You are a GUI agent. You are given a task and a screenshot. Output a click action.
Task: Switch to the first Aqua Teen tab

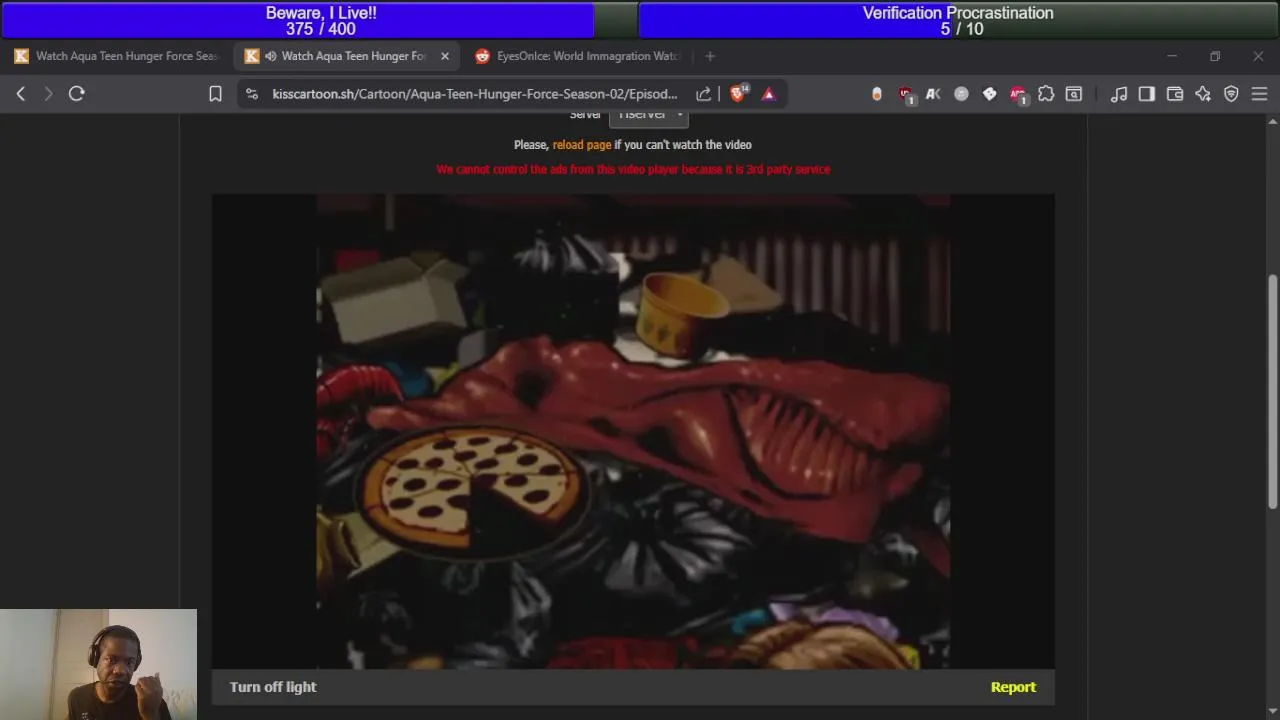pos(118,56)
